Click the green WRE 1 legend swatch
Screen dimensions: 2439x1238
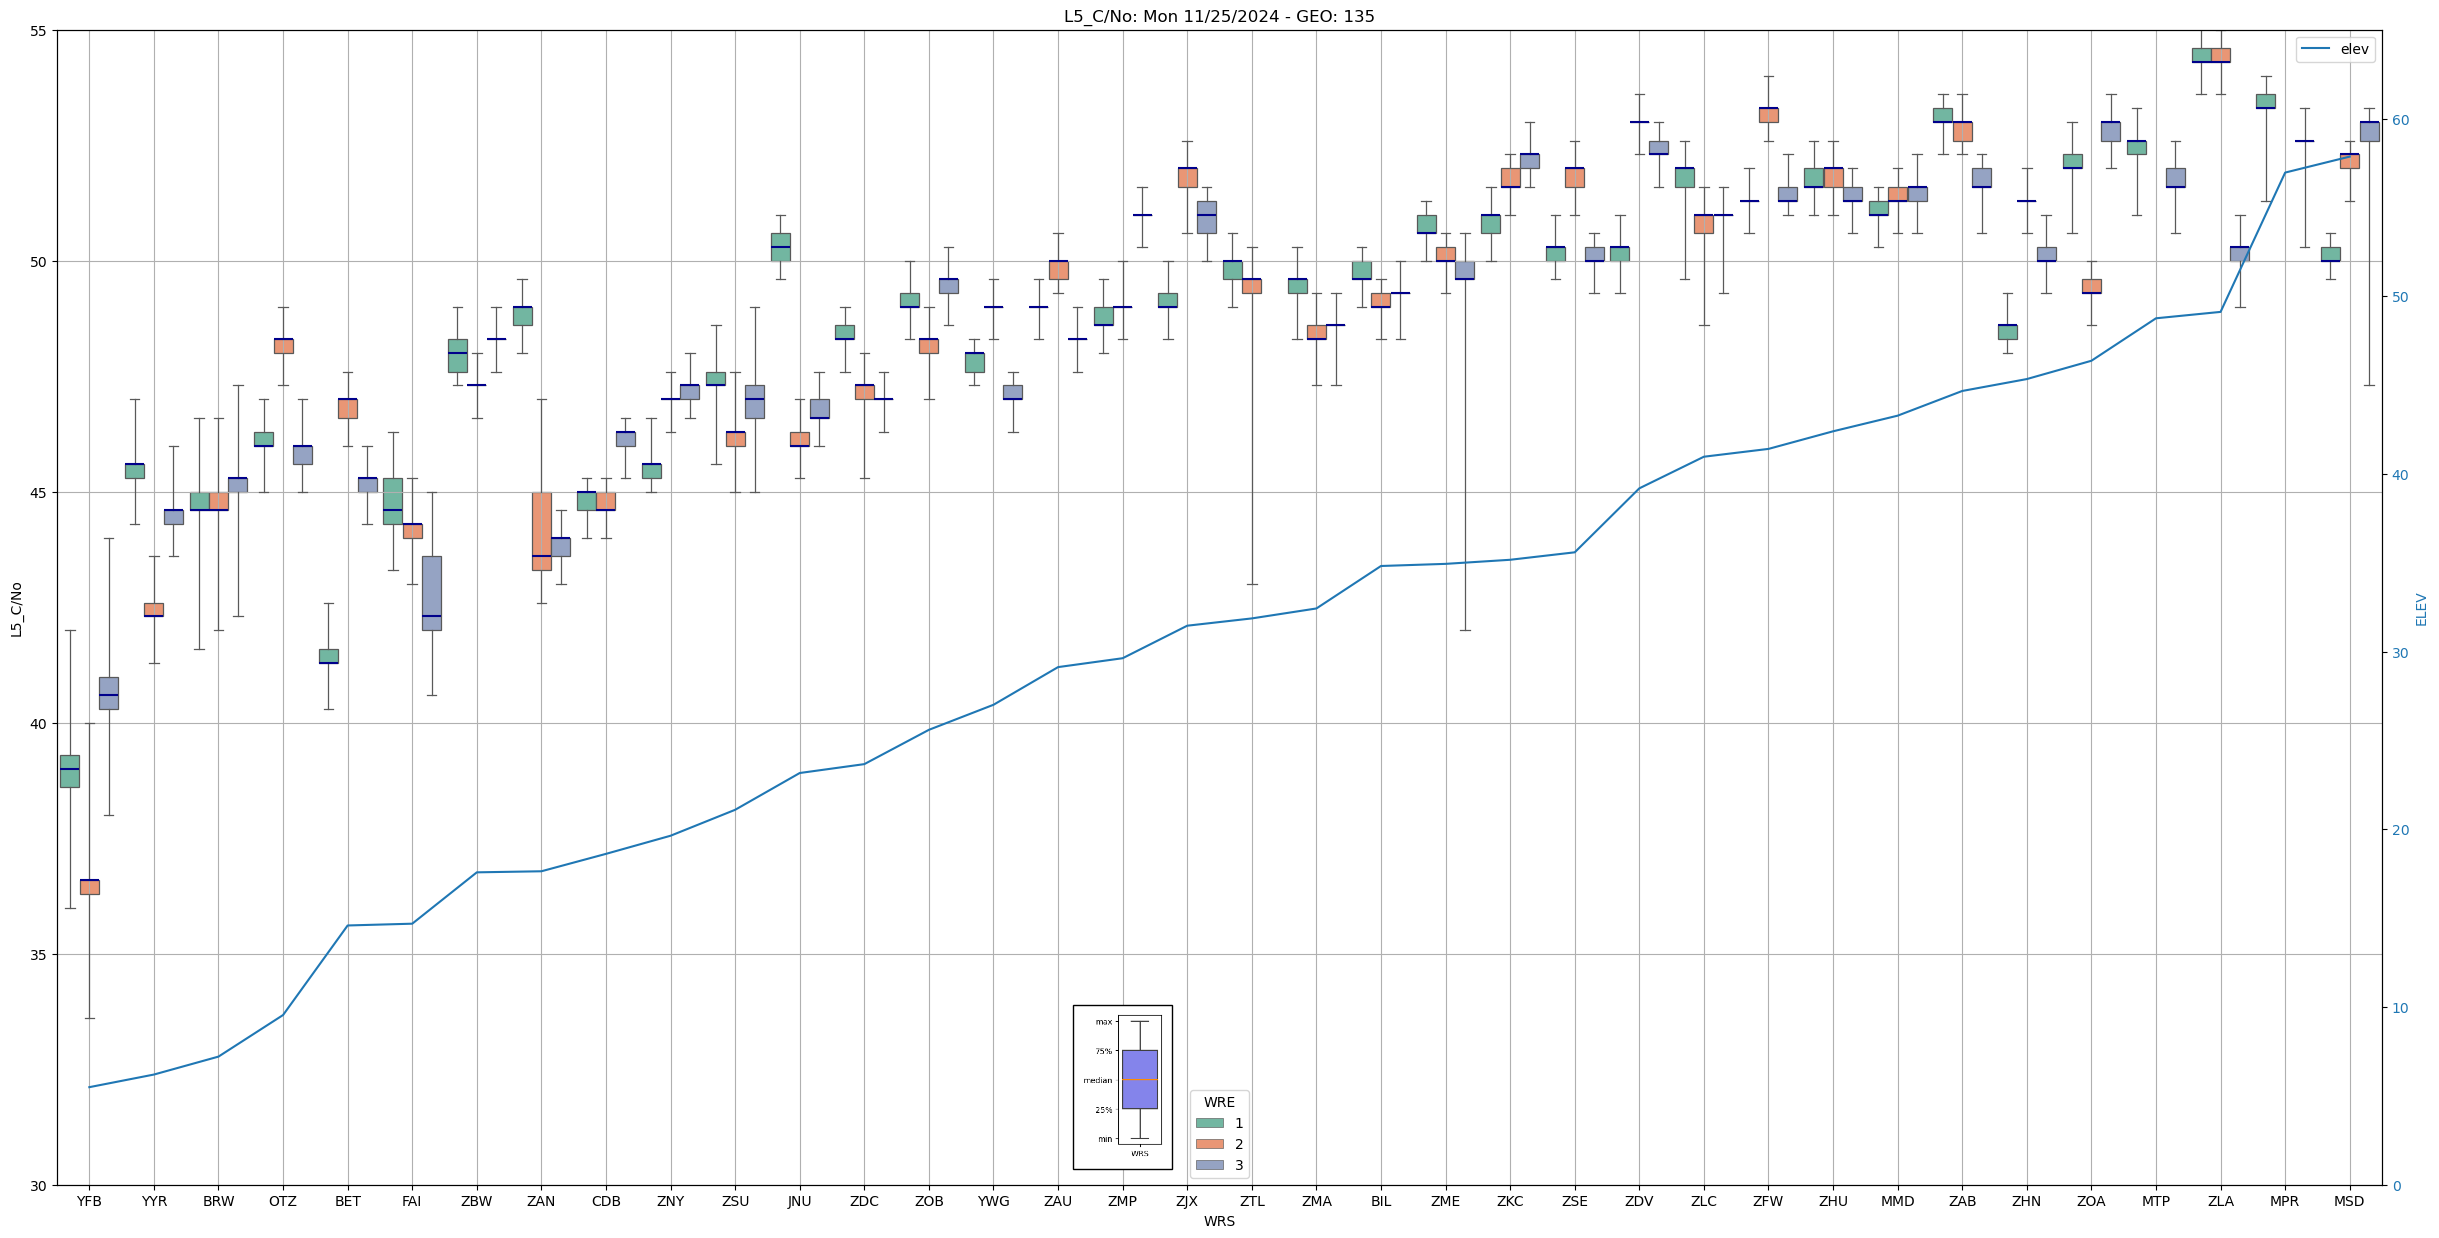pos(1209,1123)
